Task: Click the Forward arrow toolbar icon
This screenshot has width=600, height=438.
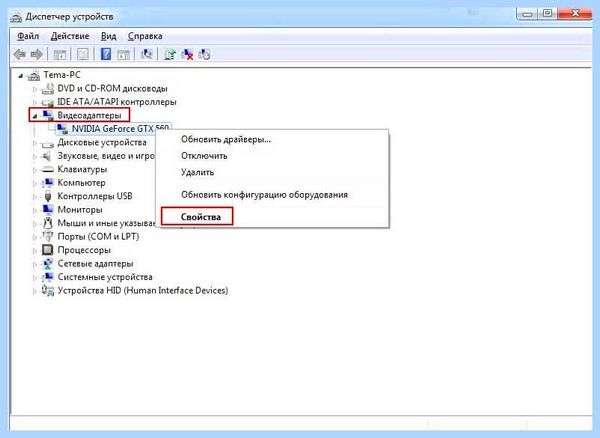Action: tap(37, 54)
